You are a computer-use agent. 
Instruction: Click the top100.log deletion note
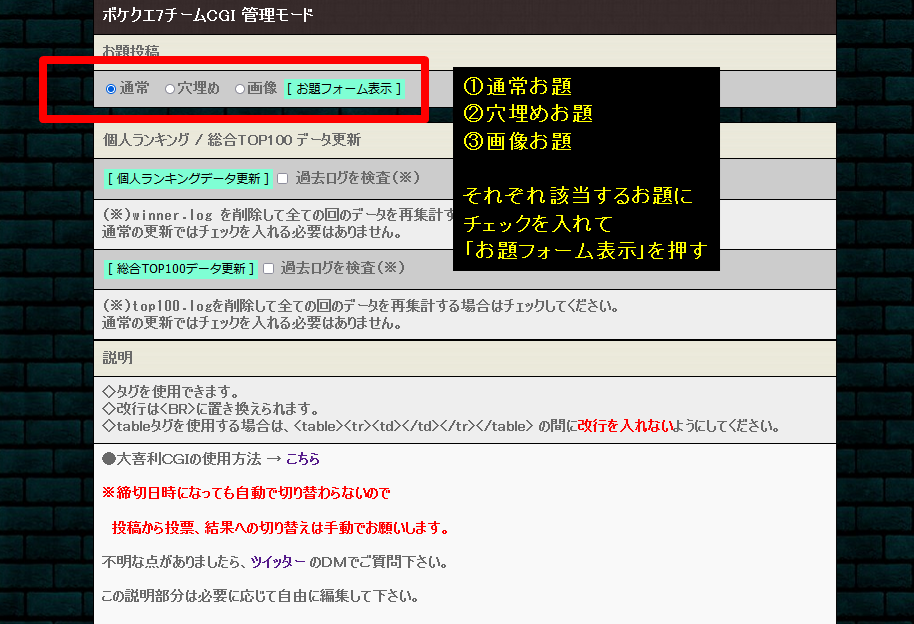pyautogui.click(x=360, y=314)
